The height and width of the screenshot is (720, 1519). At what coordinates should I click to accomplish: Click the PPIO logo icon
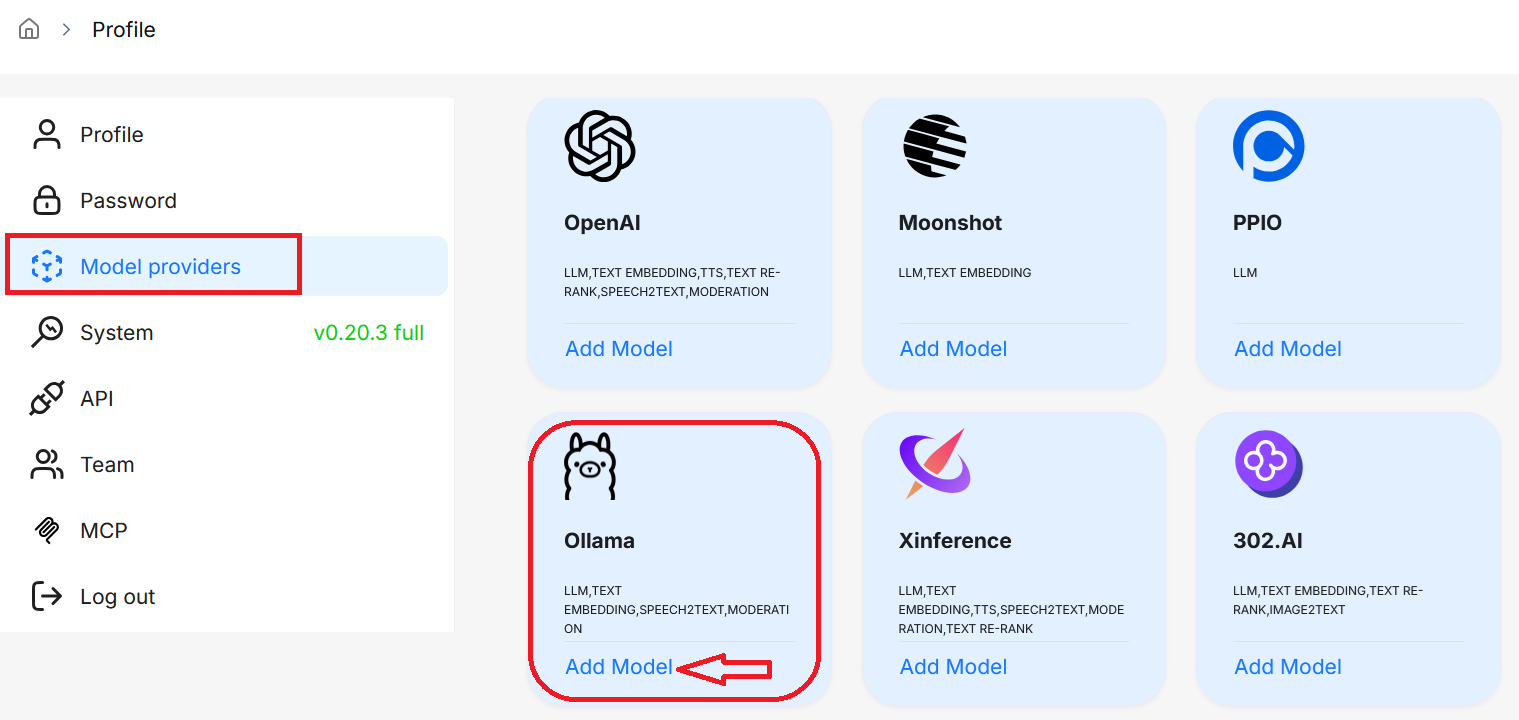pyautogui.click(x=1268, y=146)
